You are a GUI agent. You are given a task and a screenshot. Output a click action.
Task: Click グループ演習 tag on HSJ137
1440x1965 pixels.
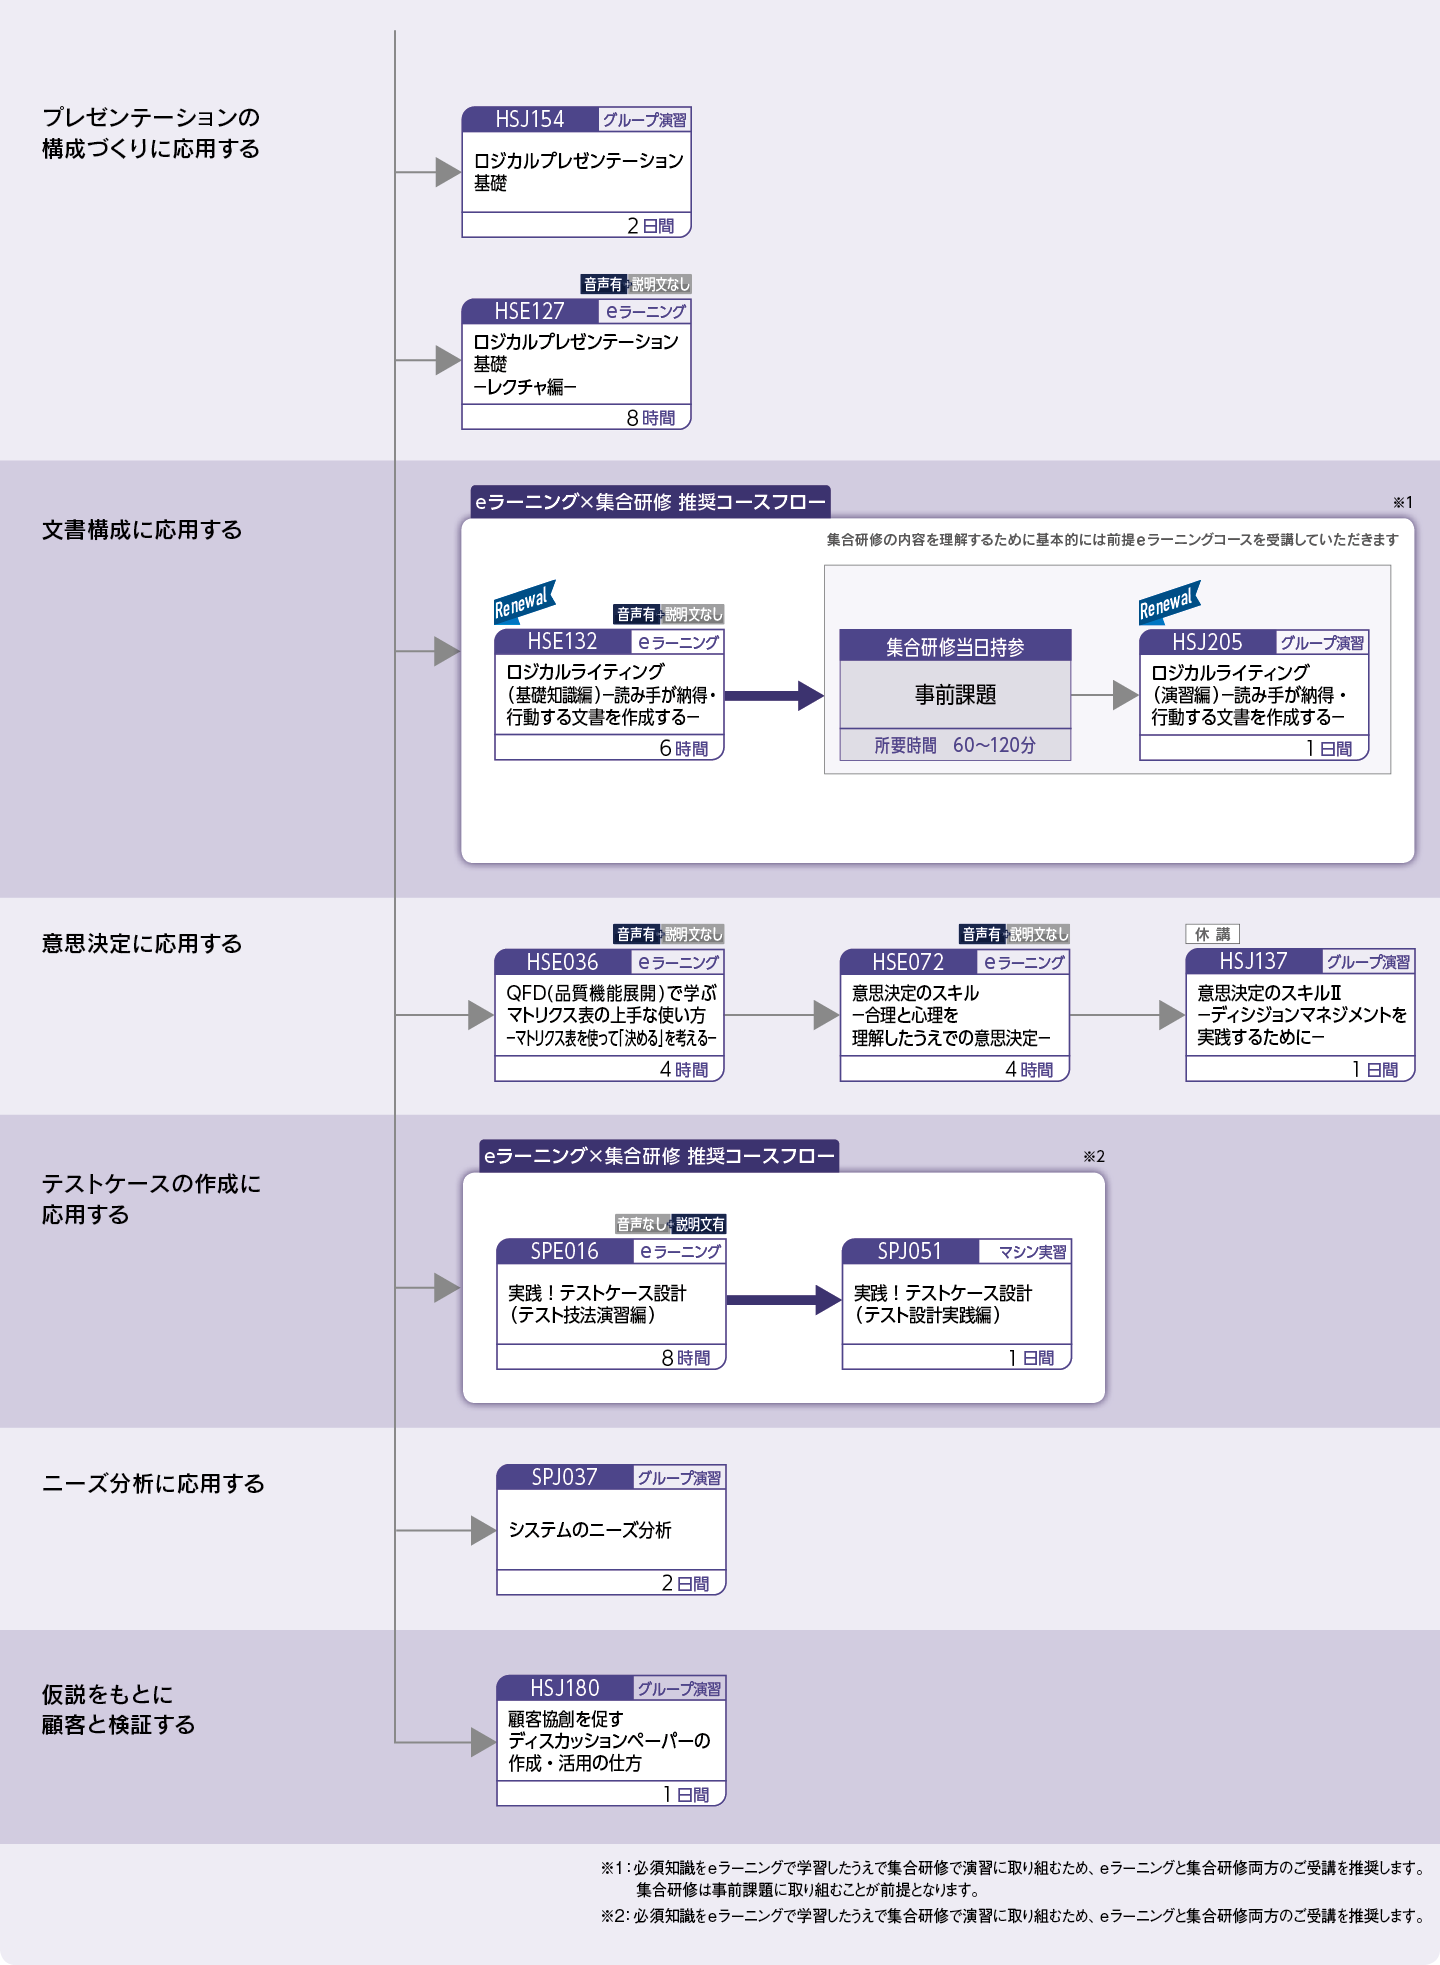coord(1368,962)
